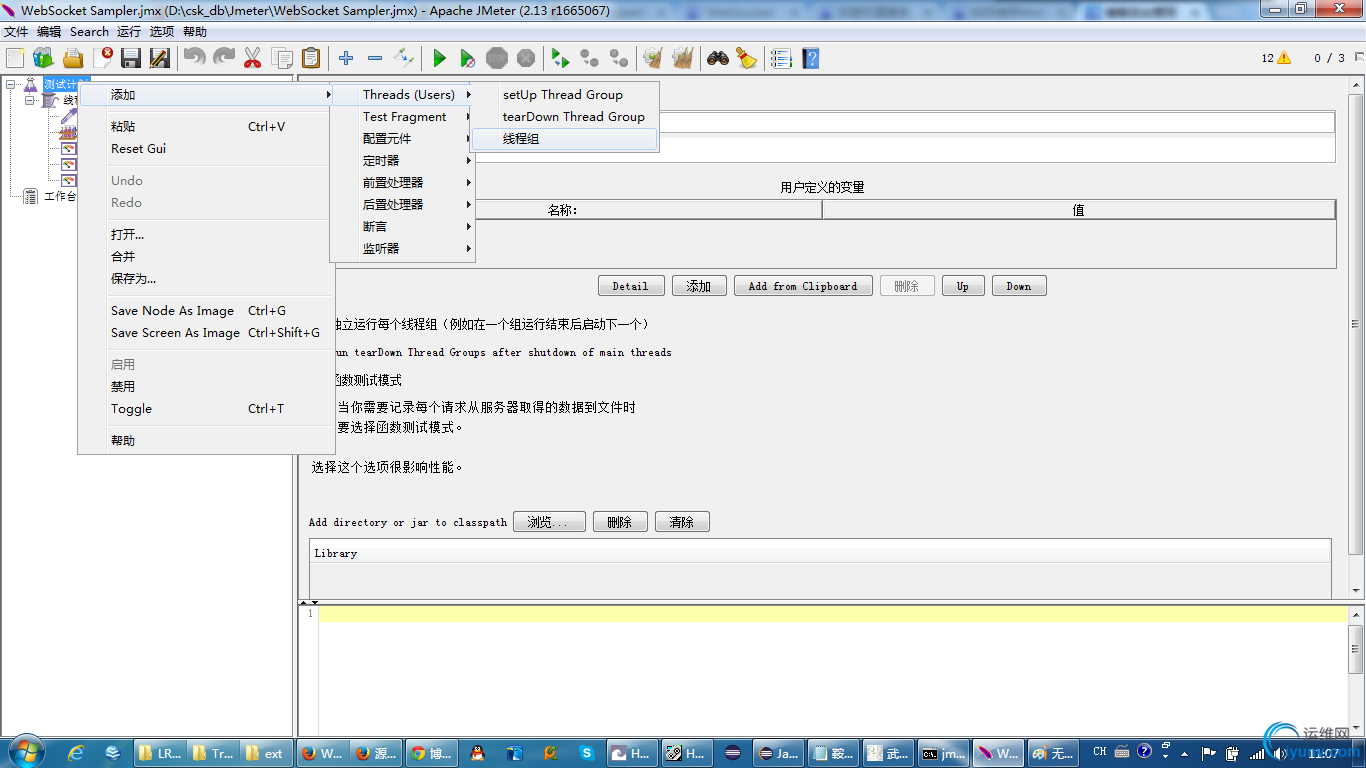This screenshot has height=768, width=1366.
Task: Click the blue Help book toolbar icon
Action: click(x=810, y=58)
